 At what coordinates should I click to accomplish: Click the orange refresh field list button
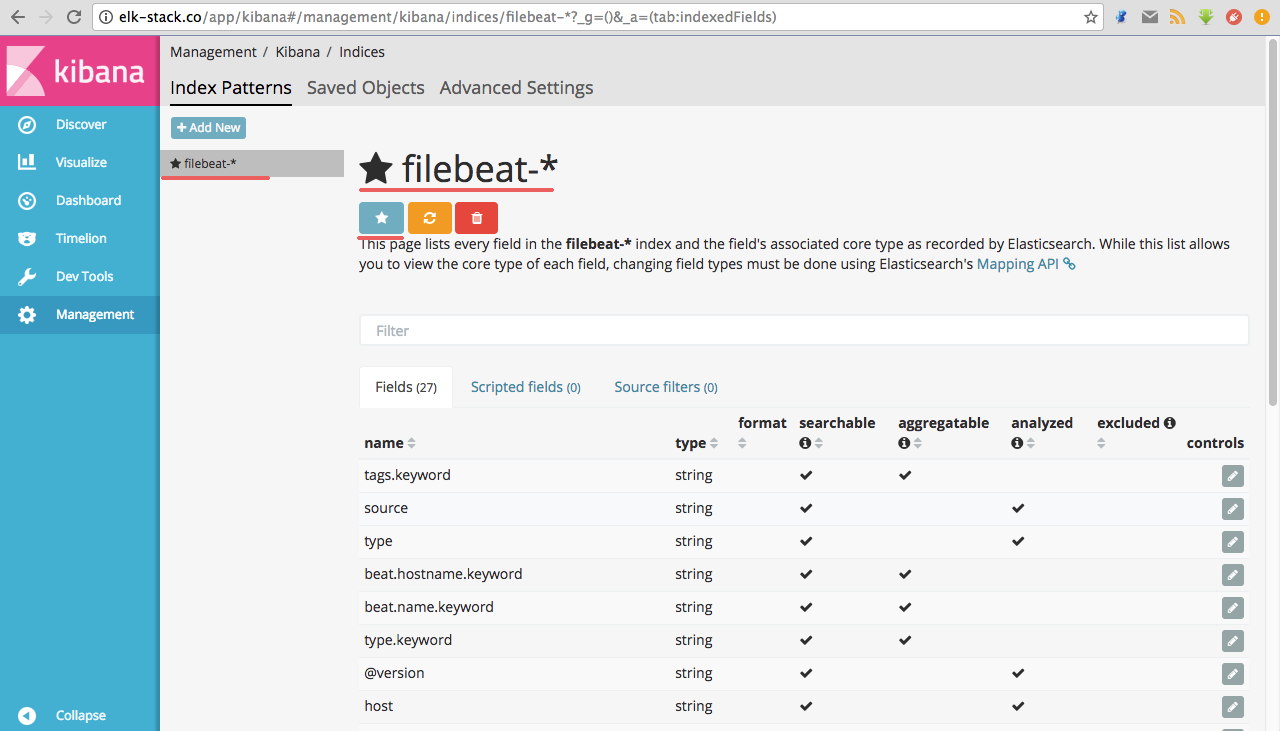[429, 218]
